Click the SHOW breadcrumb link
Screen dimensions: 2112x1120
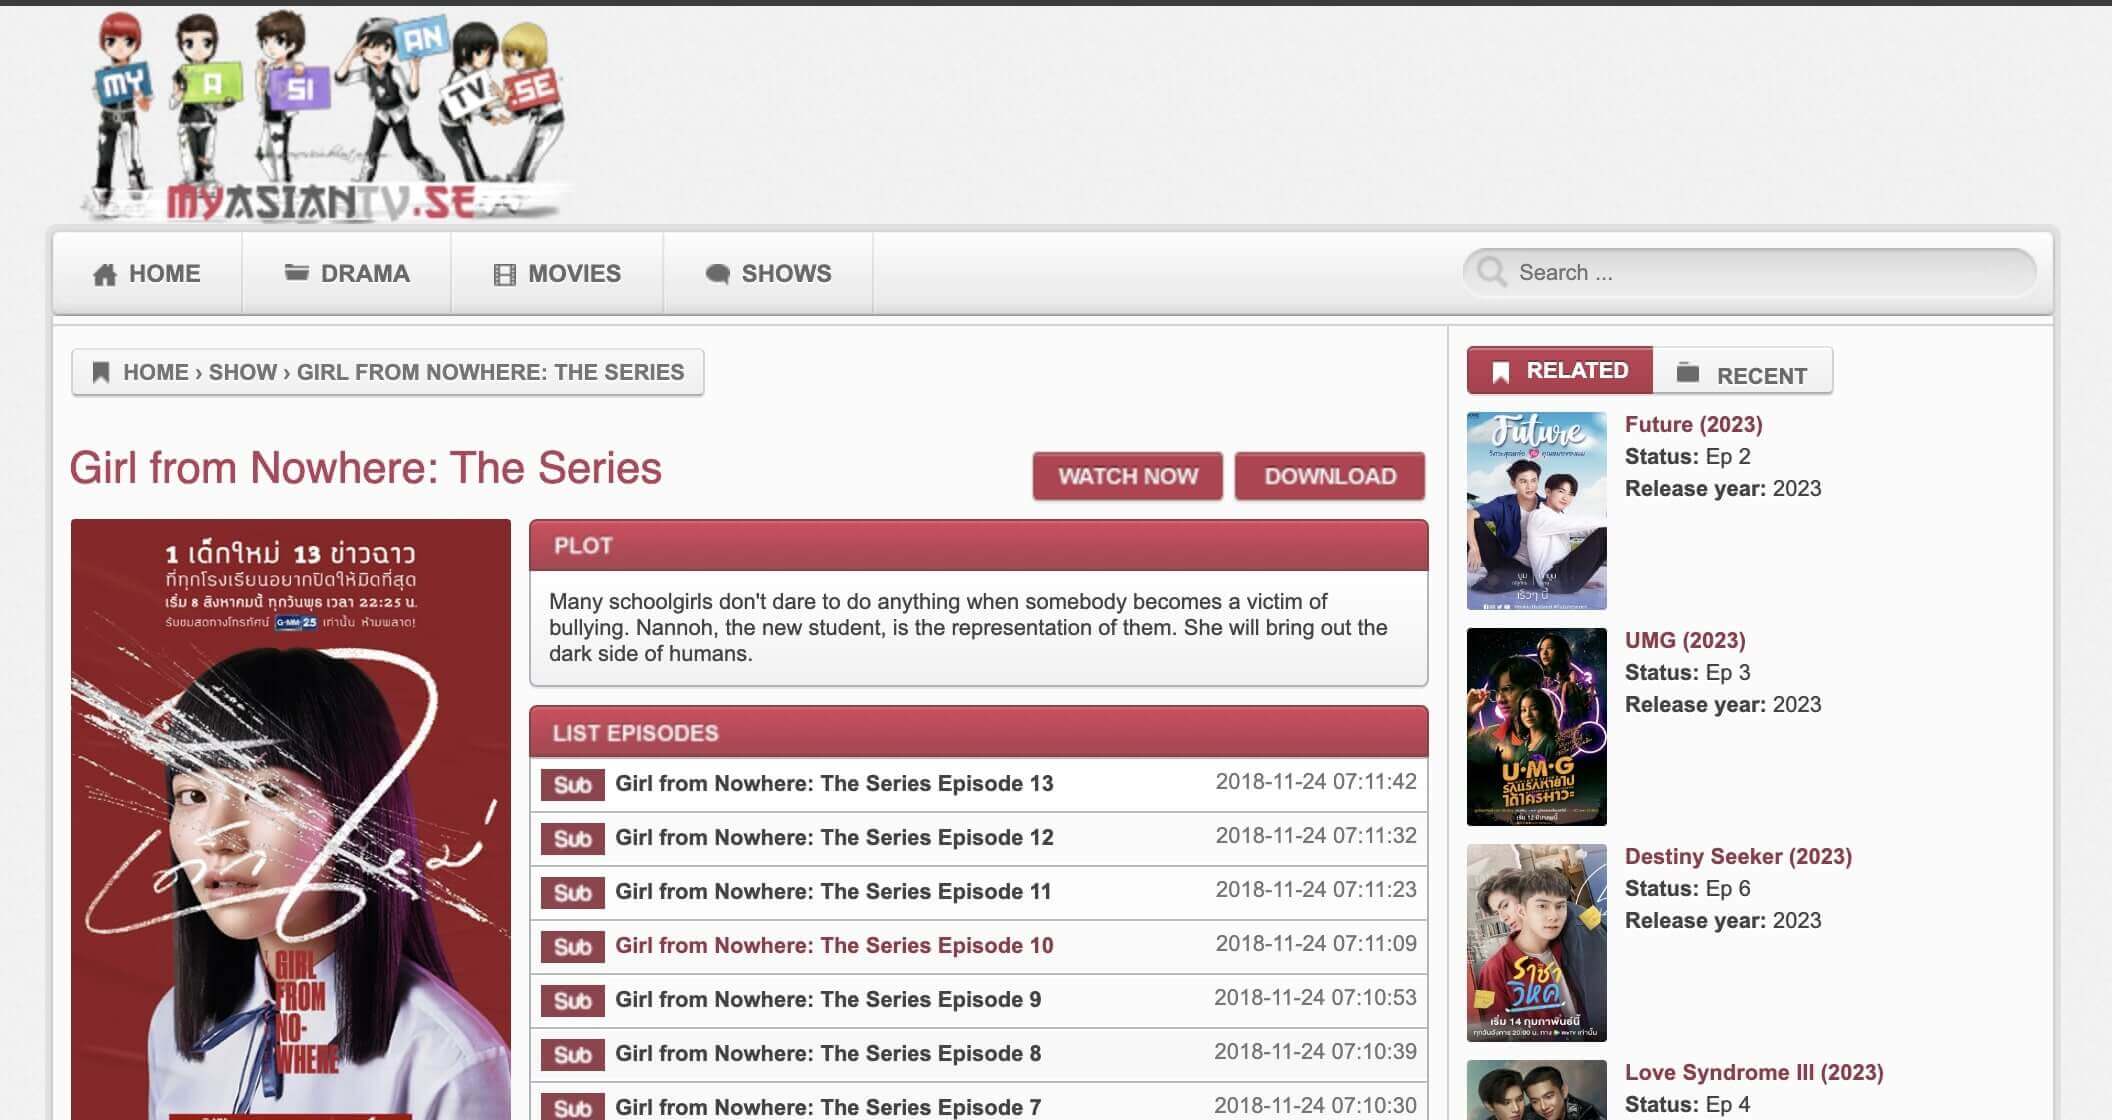(242, 373)
